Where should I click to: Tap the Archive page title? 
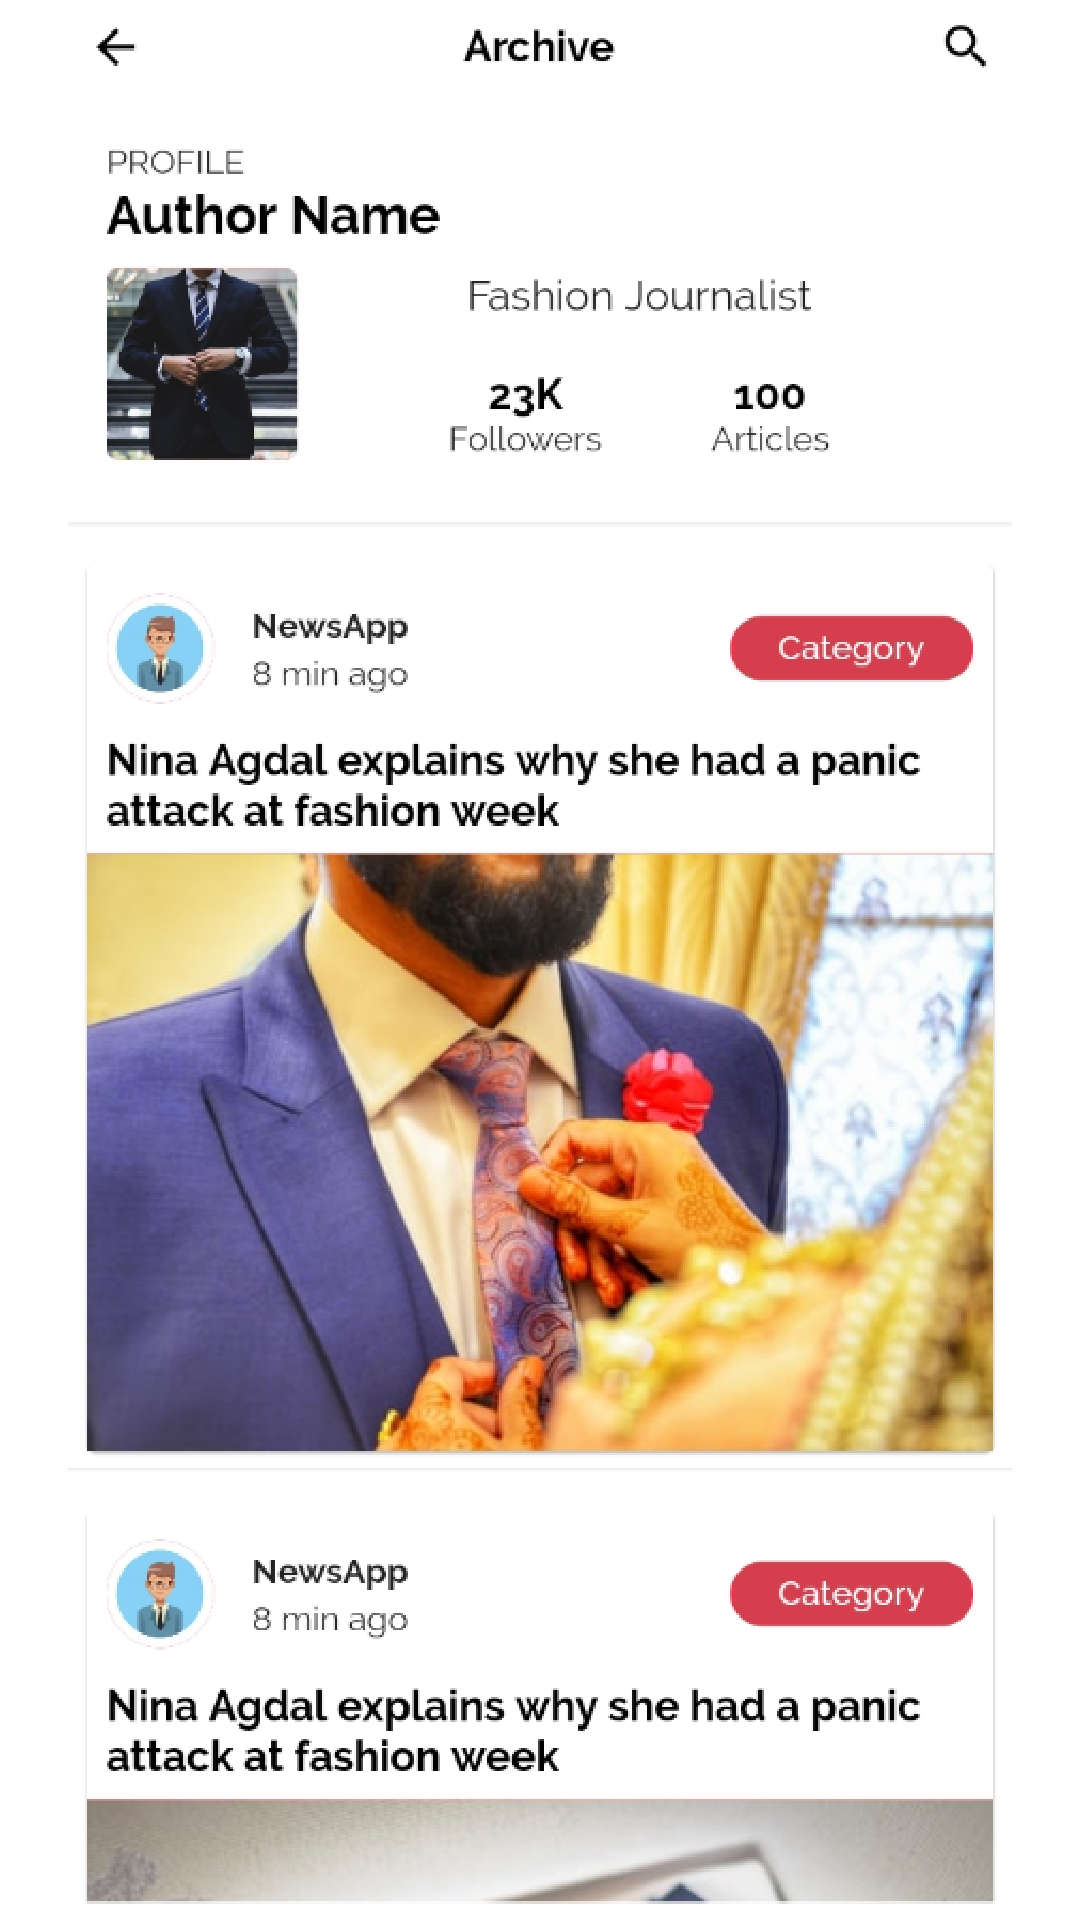(x=539, y=46)
